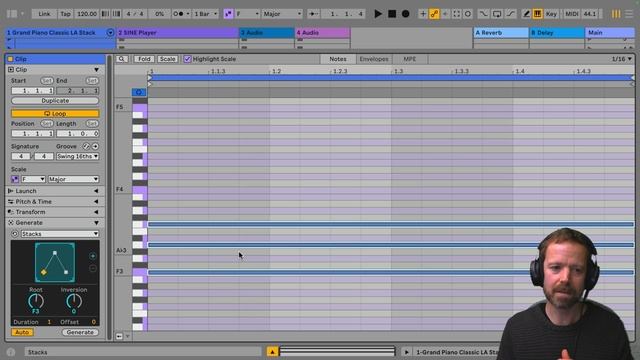Viewport: 640px width, 360px height.
Task: Toggle the Auto button in Generate panel
Action: (x=22, y=332)
